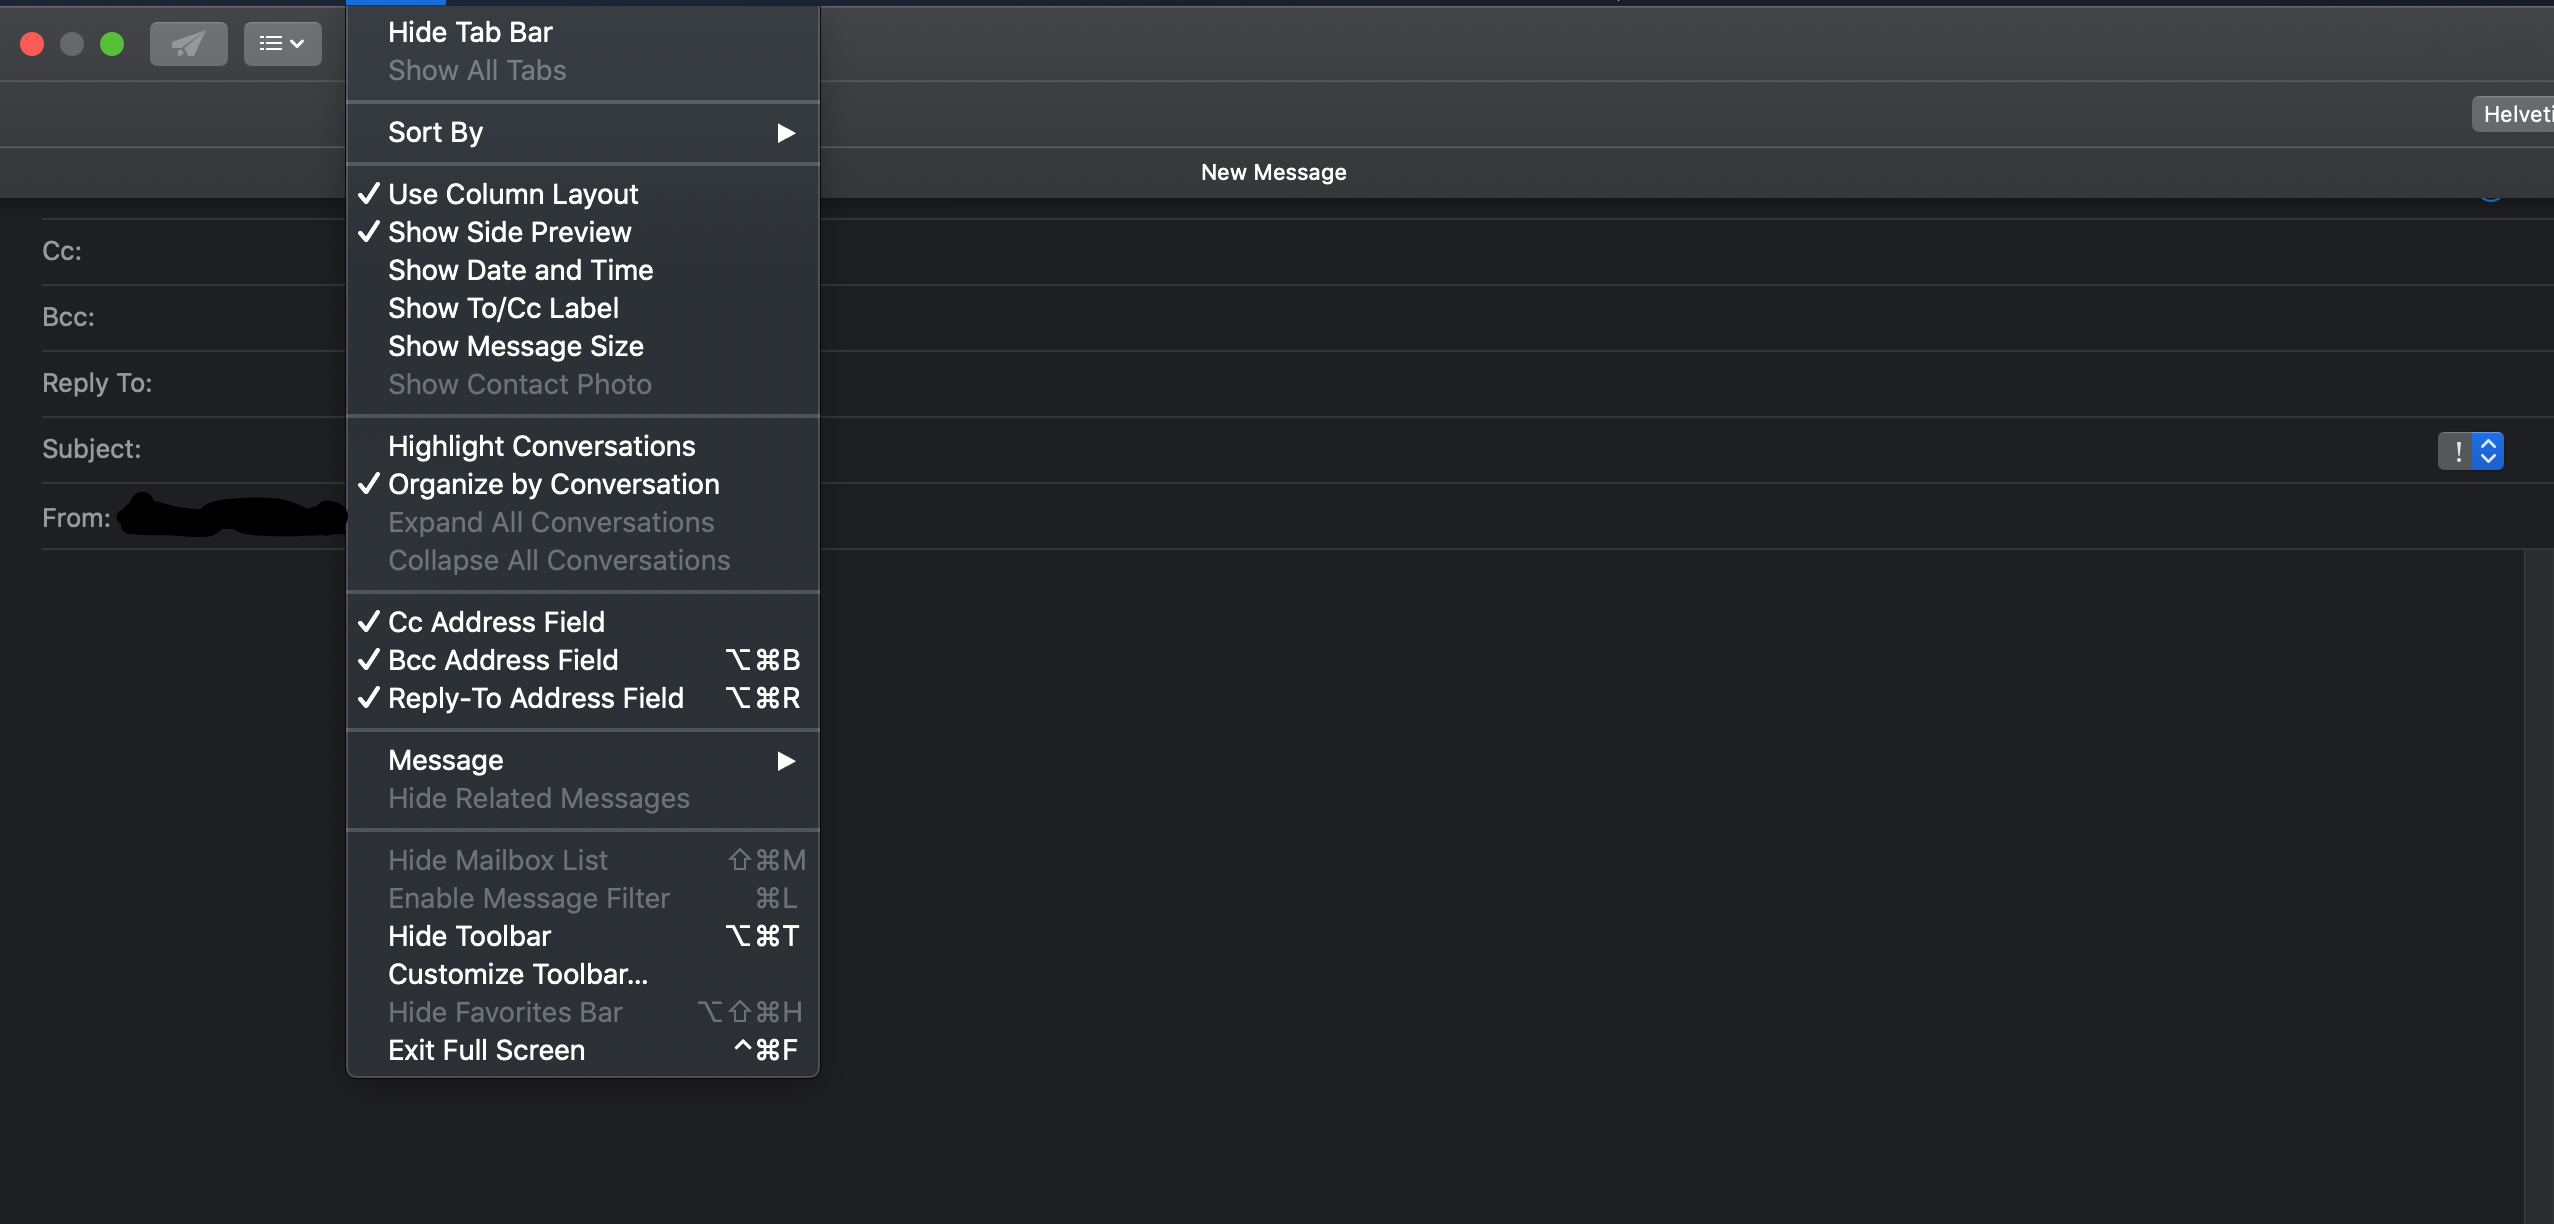The image size is (2554, 1224).
Task: Click the priority stepper arrows
Action: pyautogui.click(x=2488, y=451)
